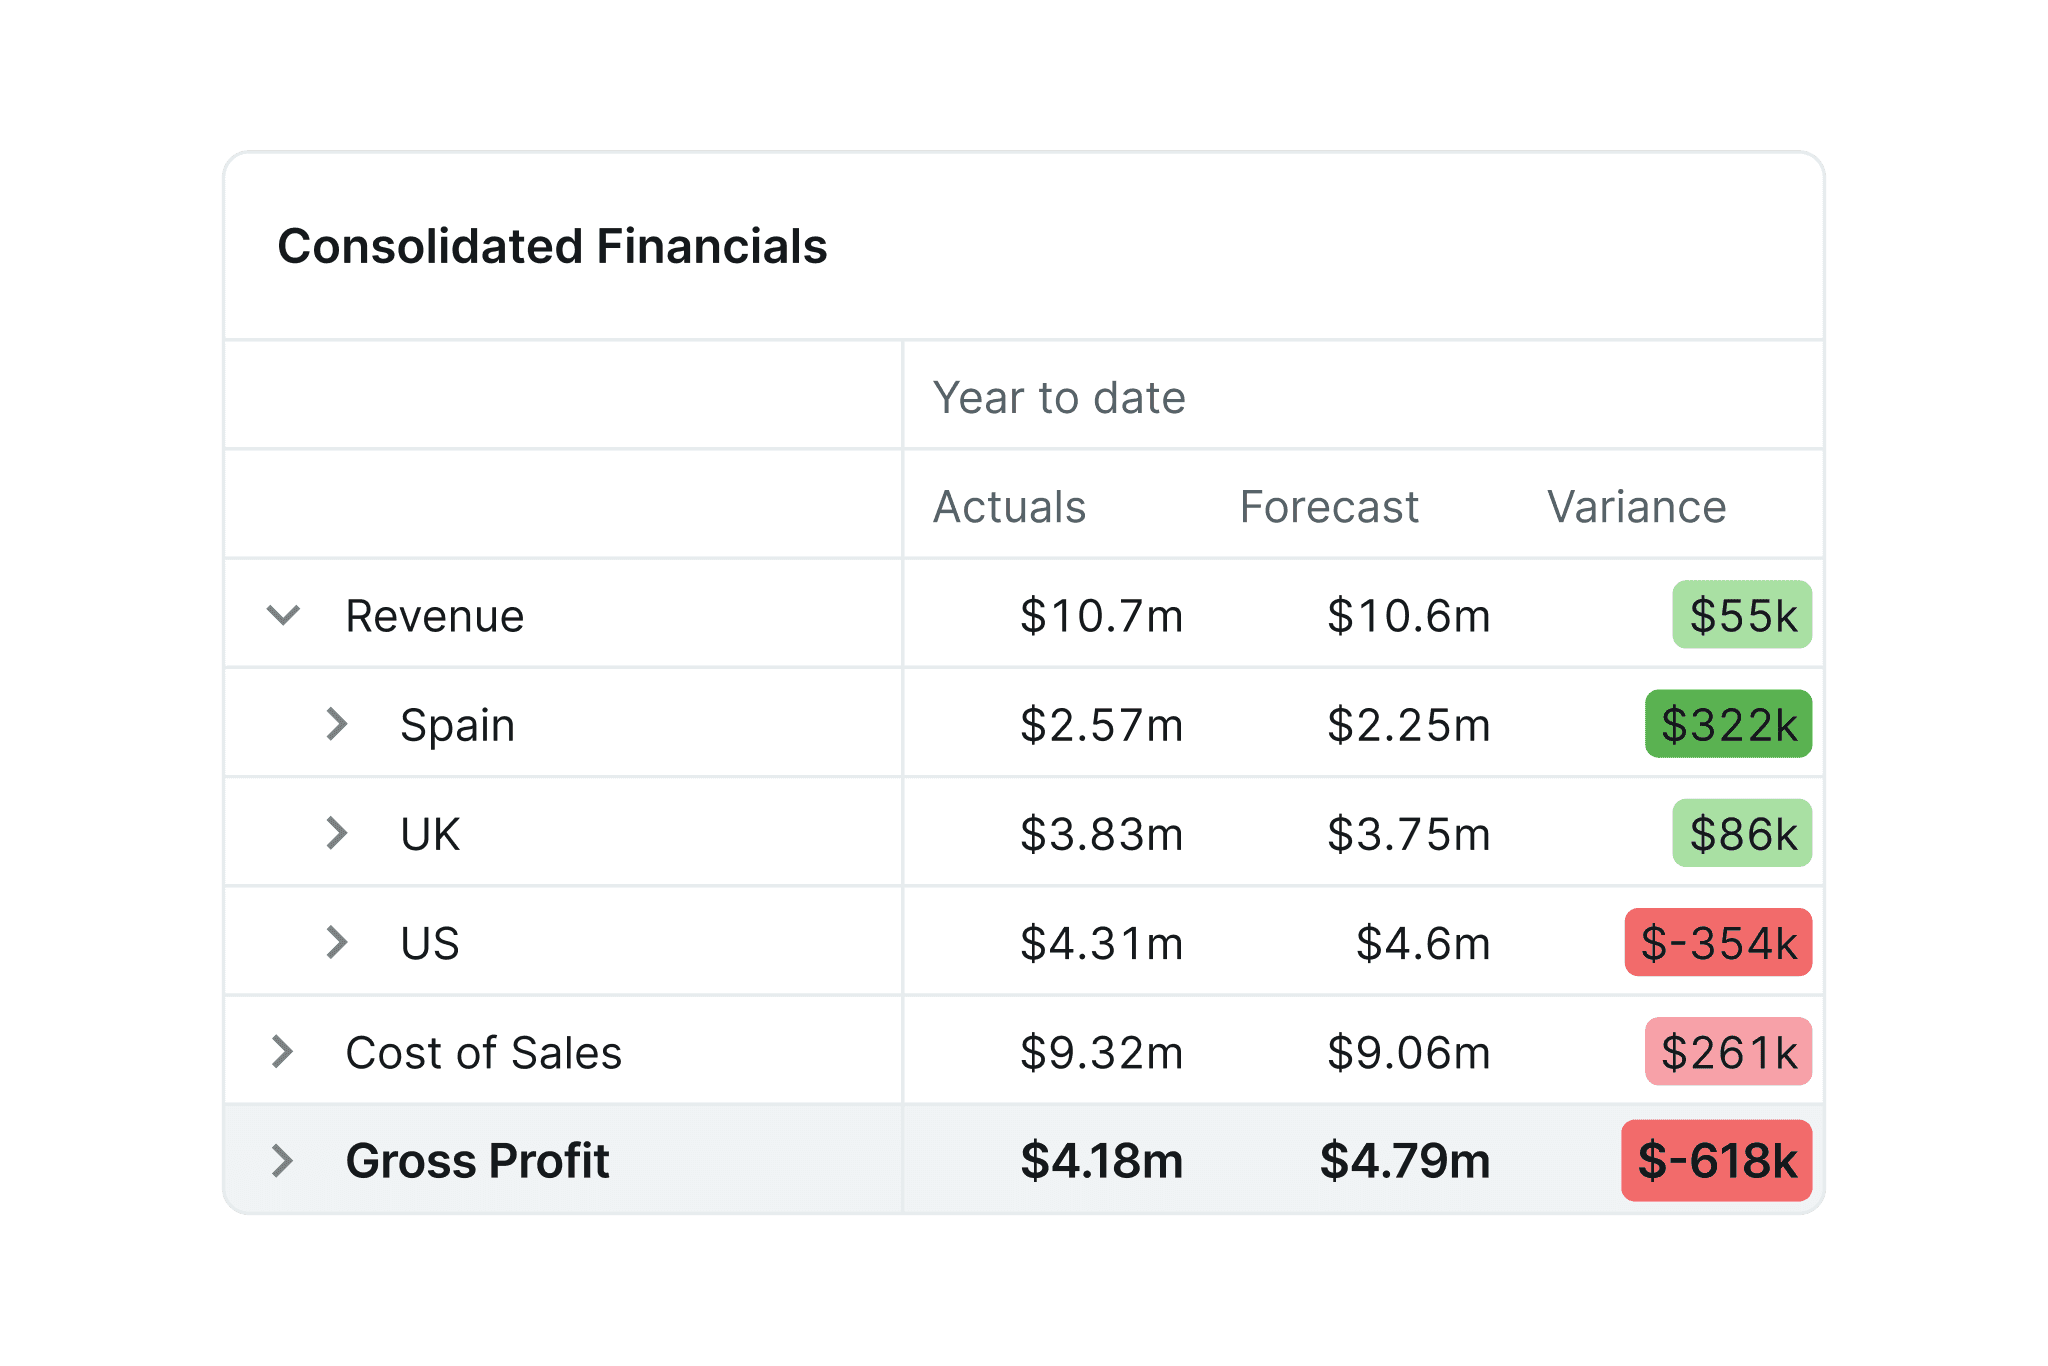Select the UK row label

pos(430,834)
